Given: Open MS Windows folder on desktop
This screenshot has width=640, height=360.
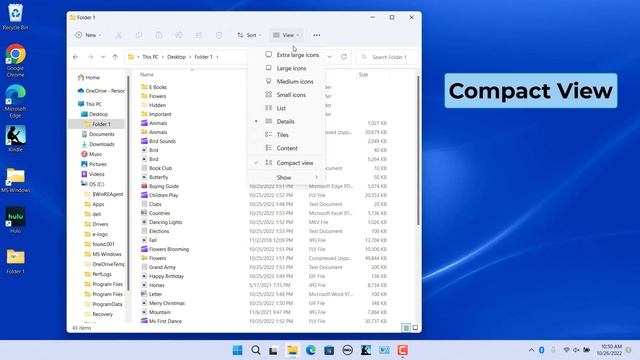Looking at the screenshot, I should pyautogui.click(x=15, y=180).
